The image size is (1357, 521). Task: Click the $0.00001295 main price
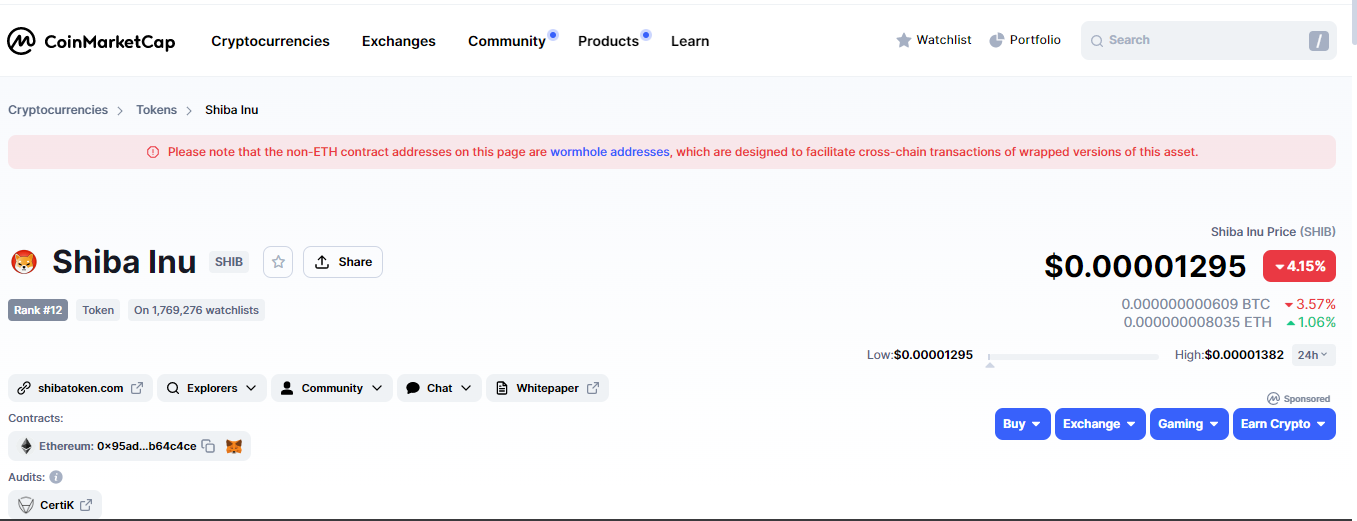(x=1145, y=266)
